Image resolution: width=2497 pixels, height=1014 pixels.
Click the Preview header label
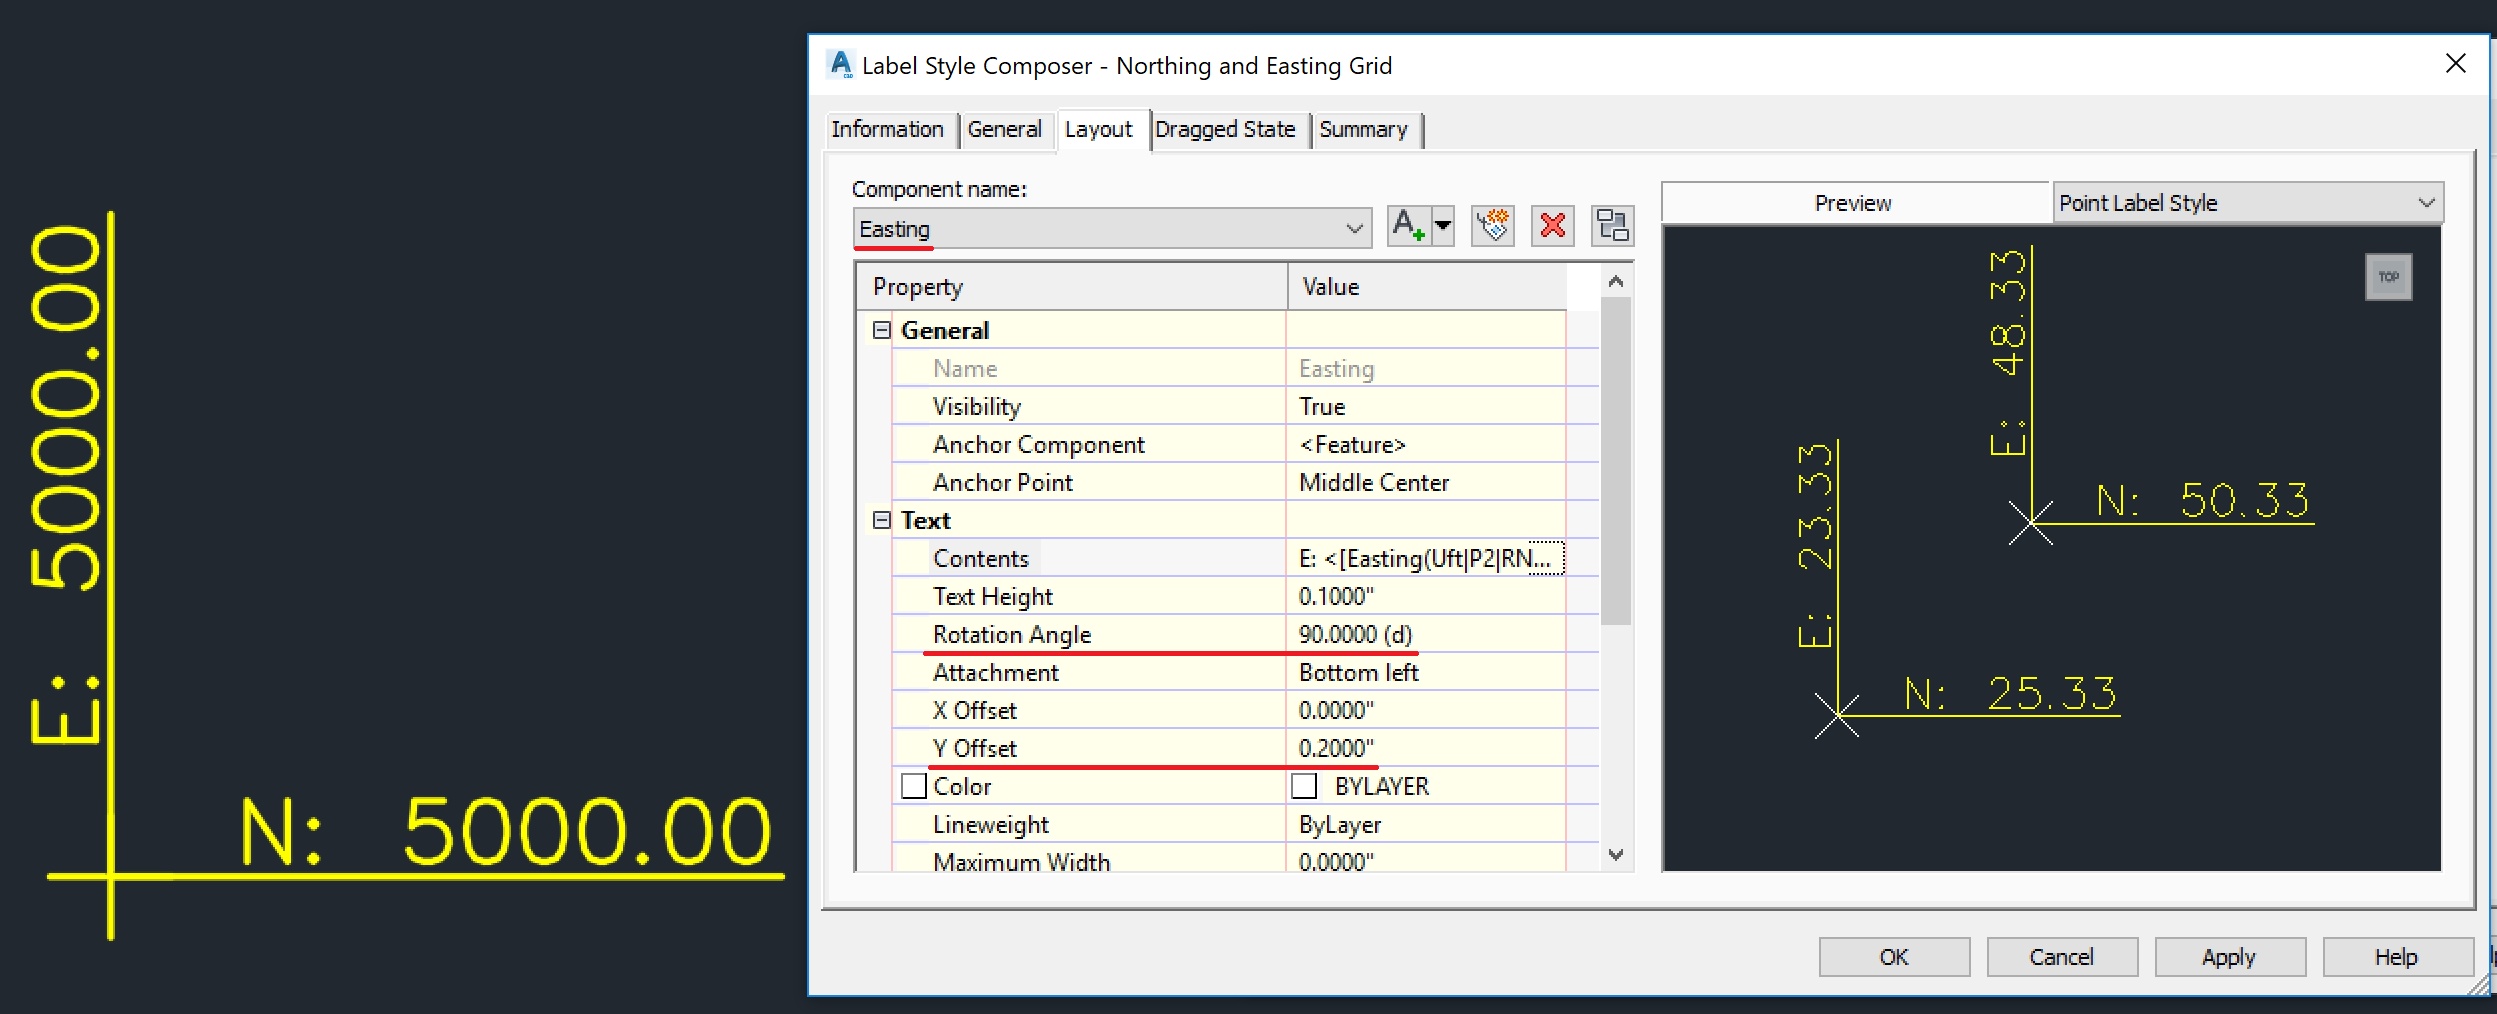(x=1853, y=203)
